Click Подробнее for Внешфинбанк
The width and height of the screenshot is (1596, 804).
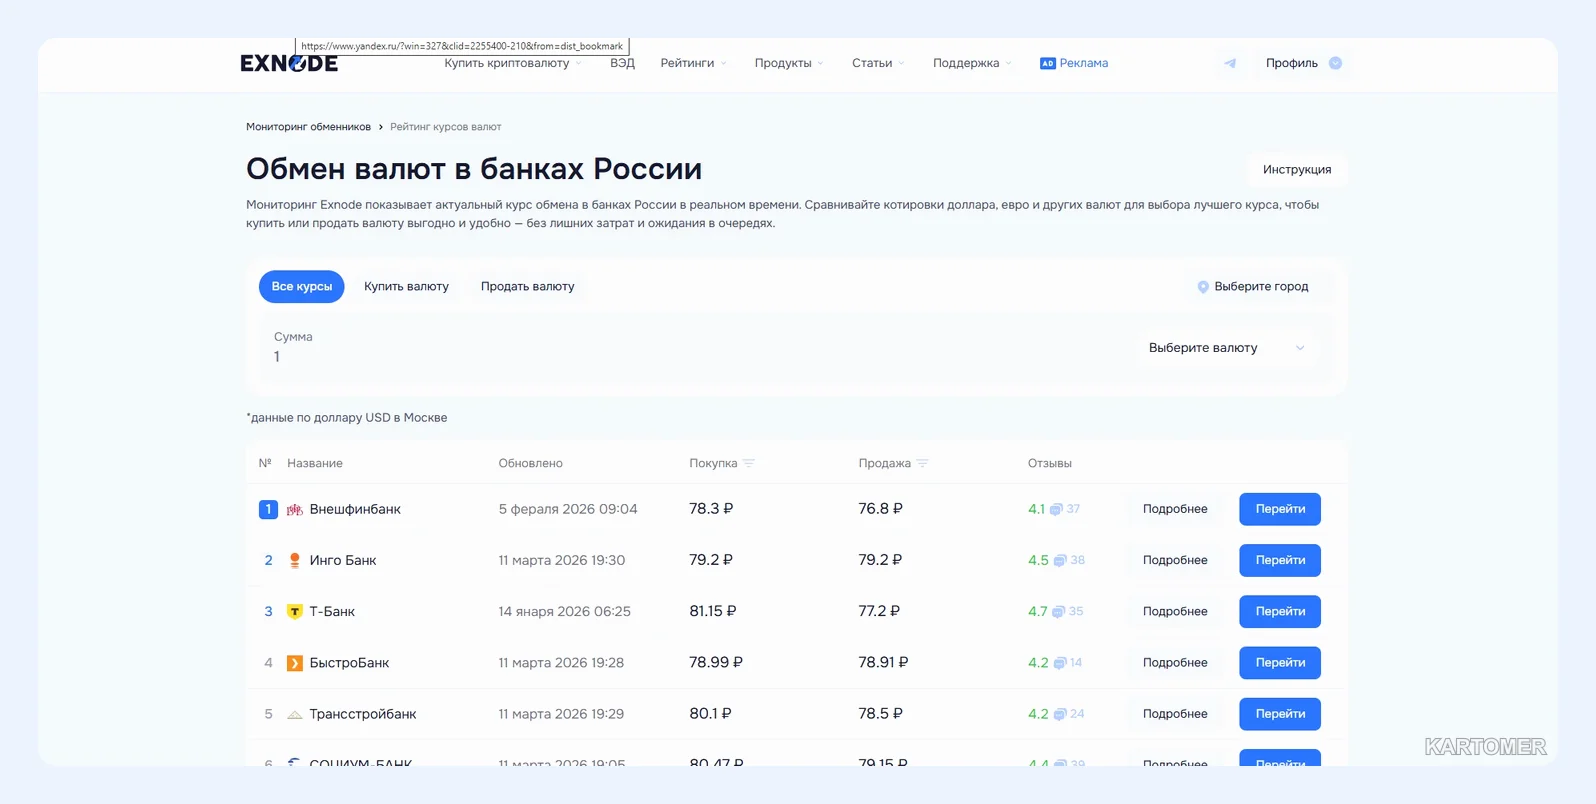click(1175, 509)
